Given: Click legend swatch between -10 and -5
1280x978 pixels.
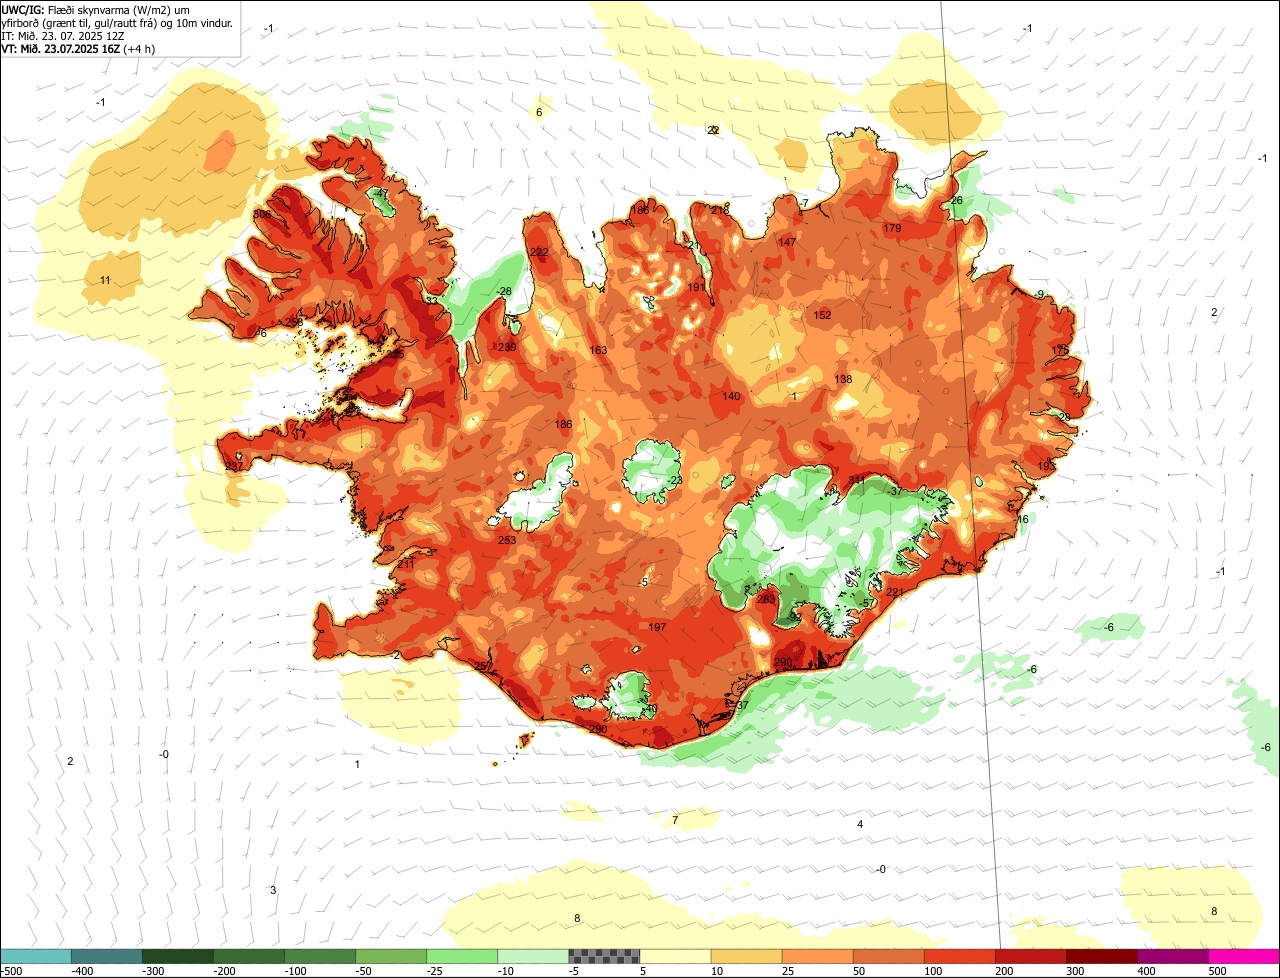Looking at the screenshot, I should [533, 956].
